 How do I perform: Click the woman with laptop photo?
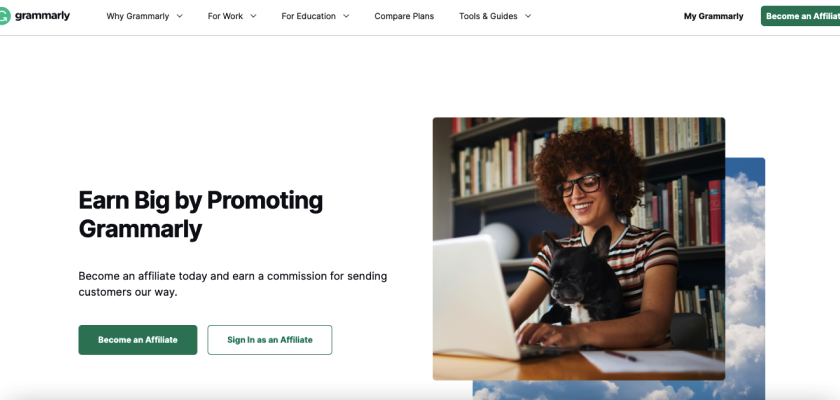click(x=579, y=248)
